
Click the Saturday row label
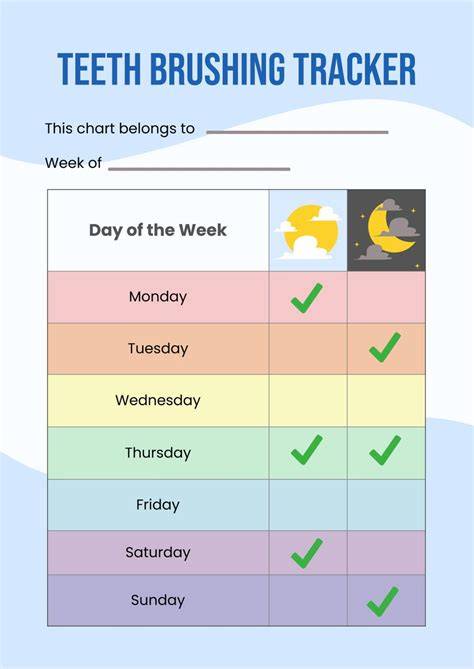pos(158,553)
